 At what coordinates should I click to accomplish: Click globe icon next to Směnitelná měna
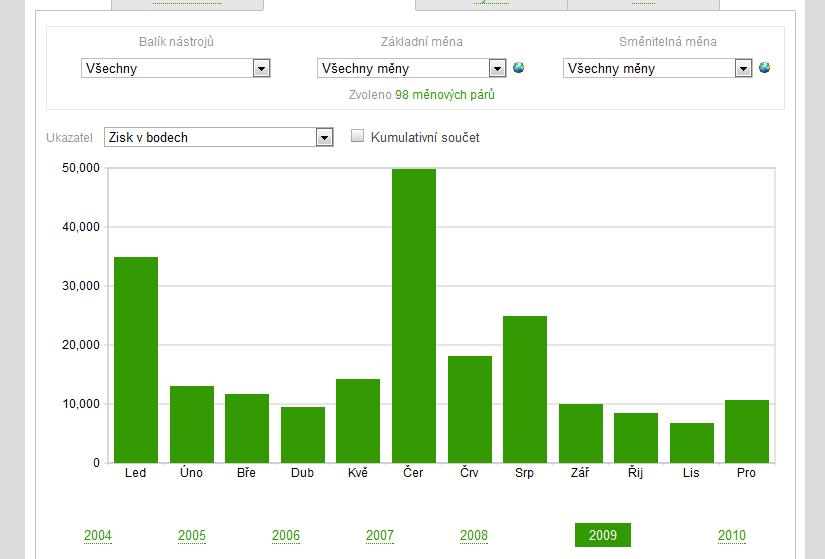[764, 68]
